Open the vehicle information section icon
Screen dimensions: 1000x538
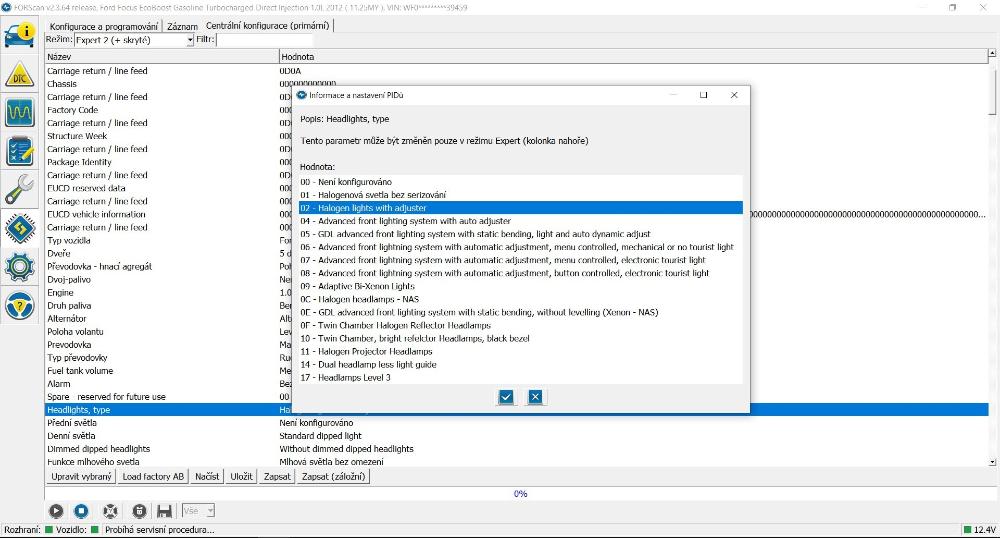20,35
